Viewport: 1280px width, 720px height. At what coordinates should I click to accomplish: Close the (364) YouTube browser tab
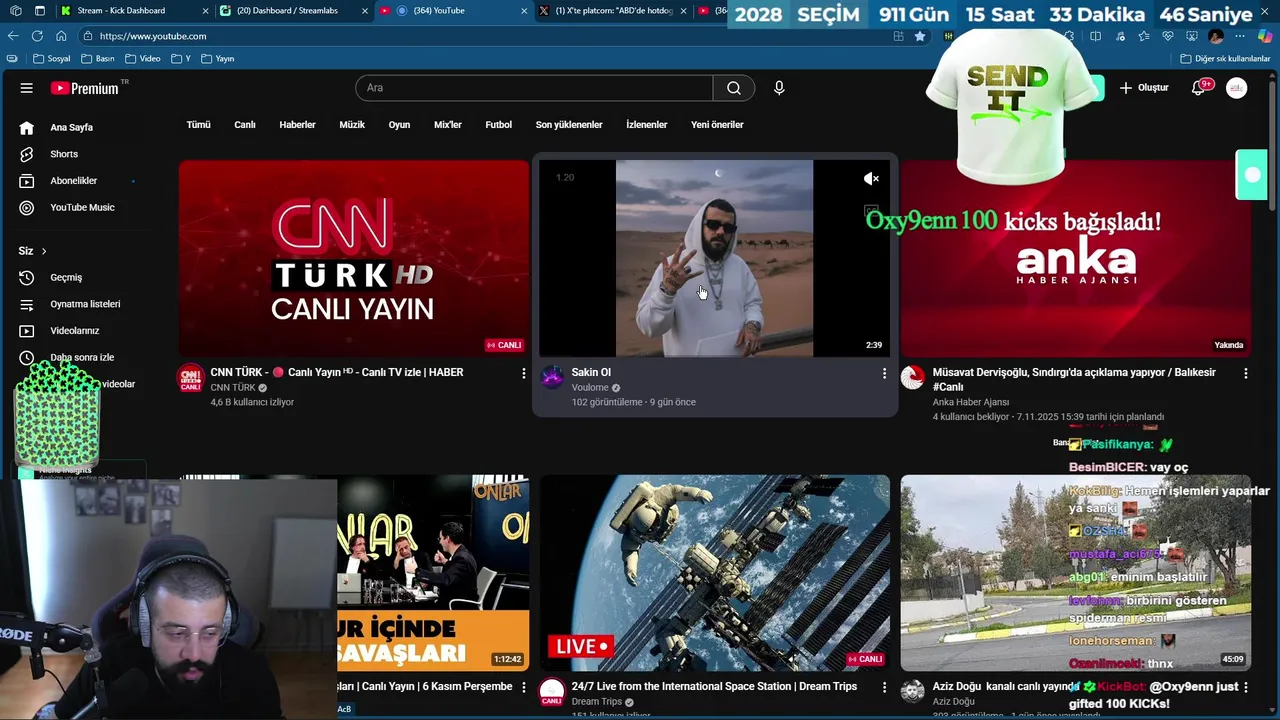pos(524,11)
